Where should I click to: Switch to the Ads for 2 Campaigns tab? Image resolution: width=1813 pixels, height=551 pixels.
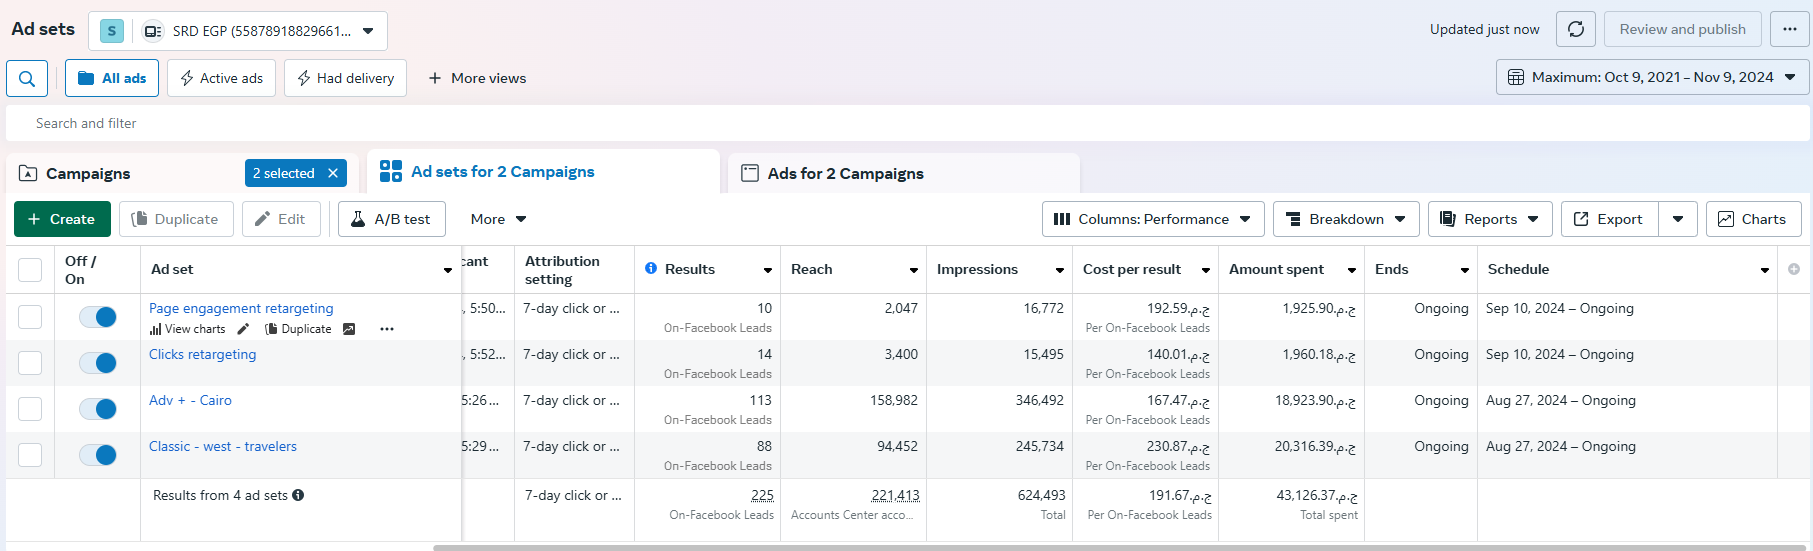point(845,173)
